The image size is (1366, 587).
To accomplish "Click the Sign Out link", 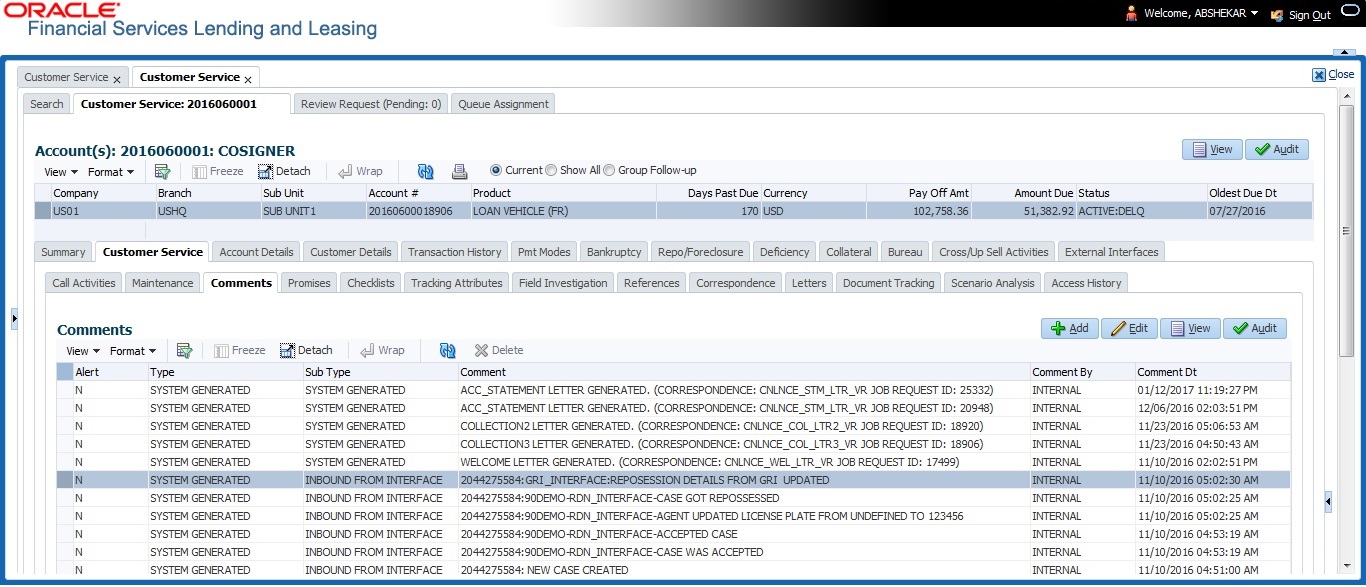I will coord(1301,15).
